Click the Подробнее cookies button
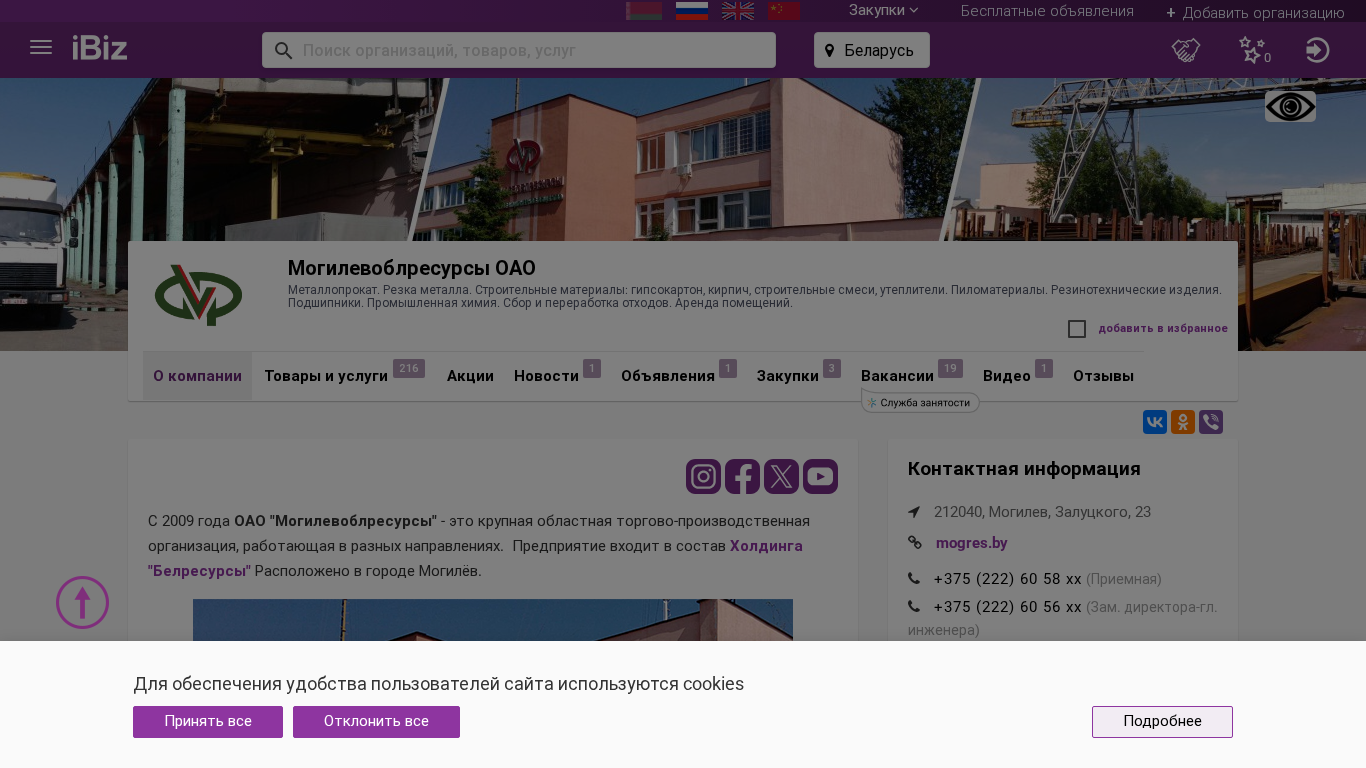1366x768 pixels. click(1162, 722)
